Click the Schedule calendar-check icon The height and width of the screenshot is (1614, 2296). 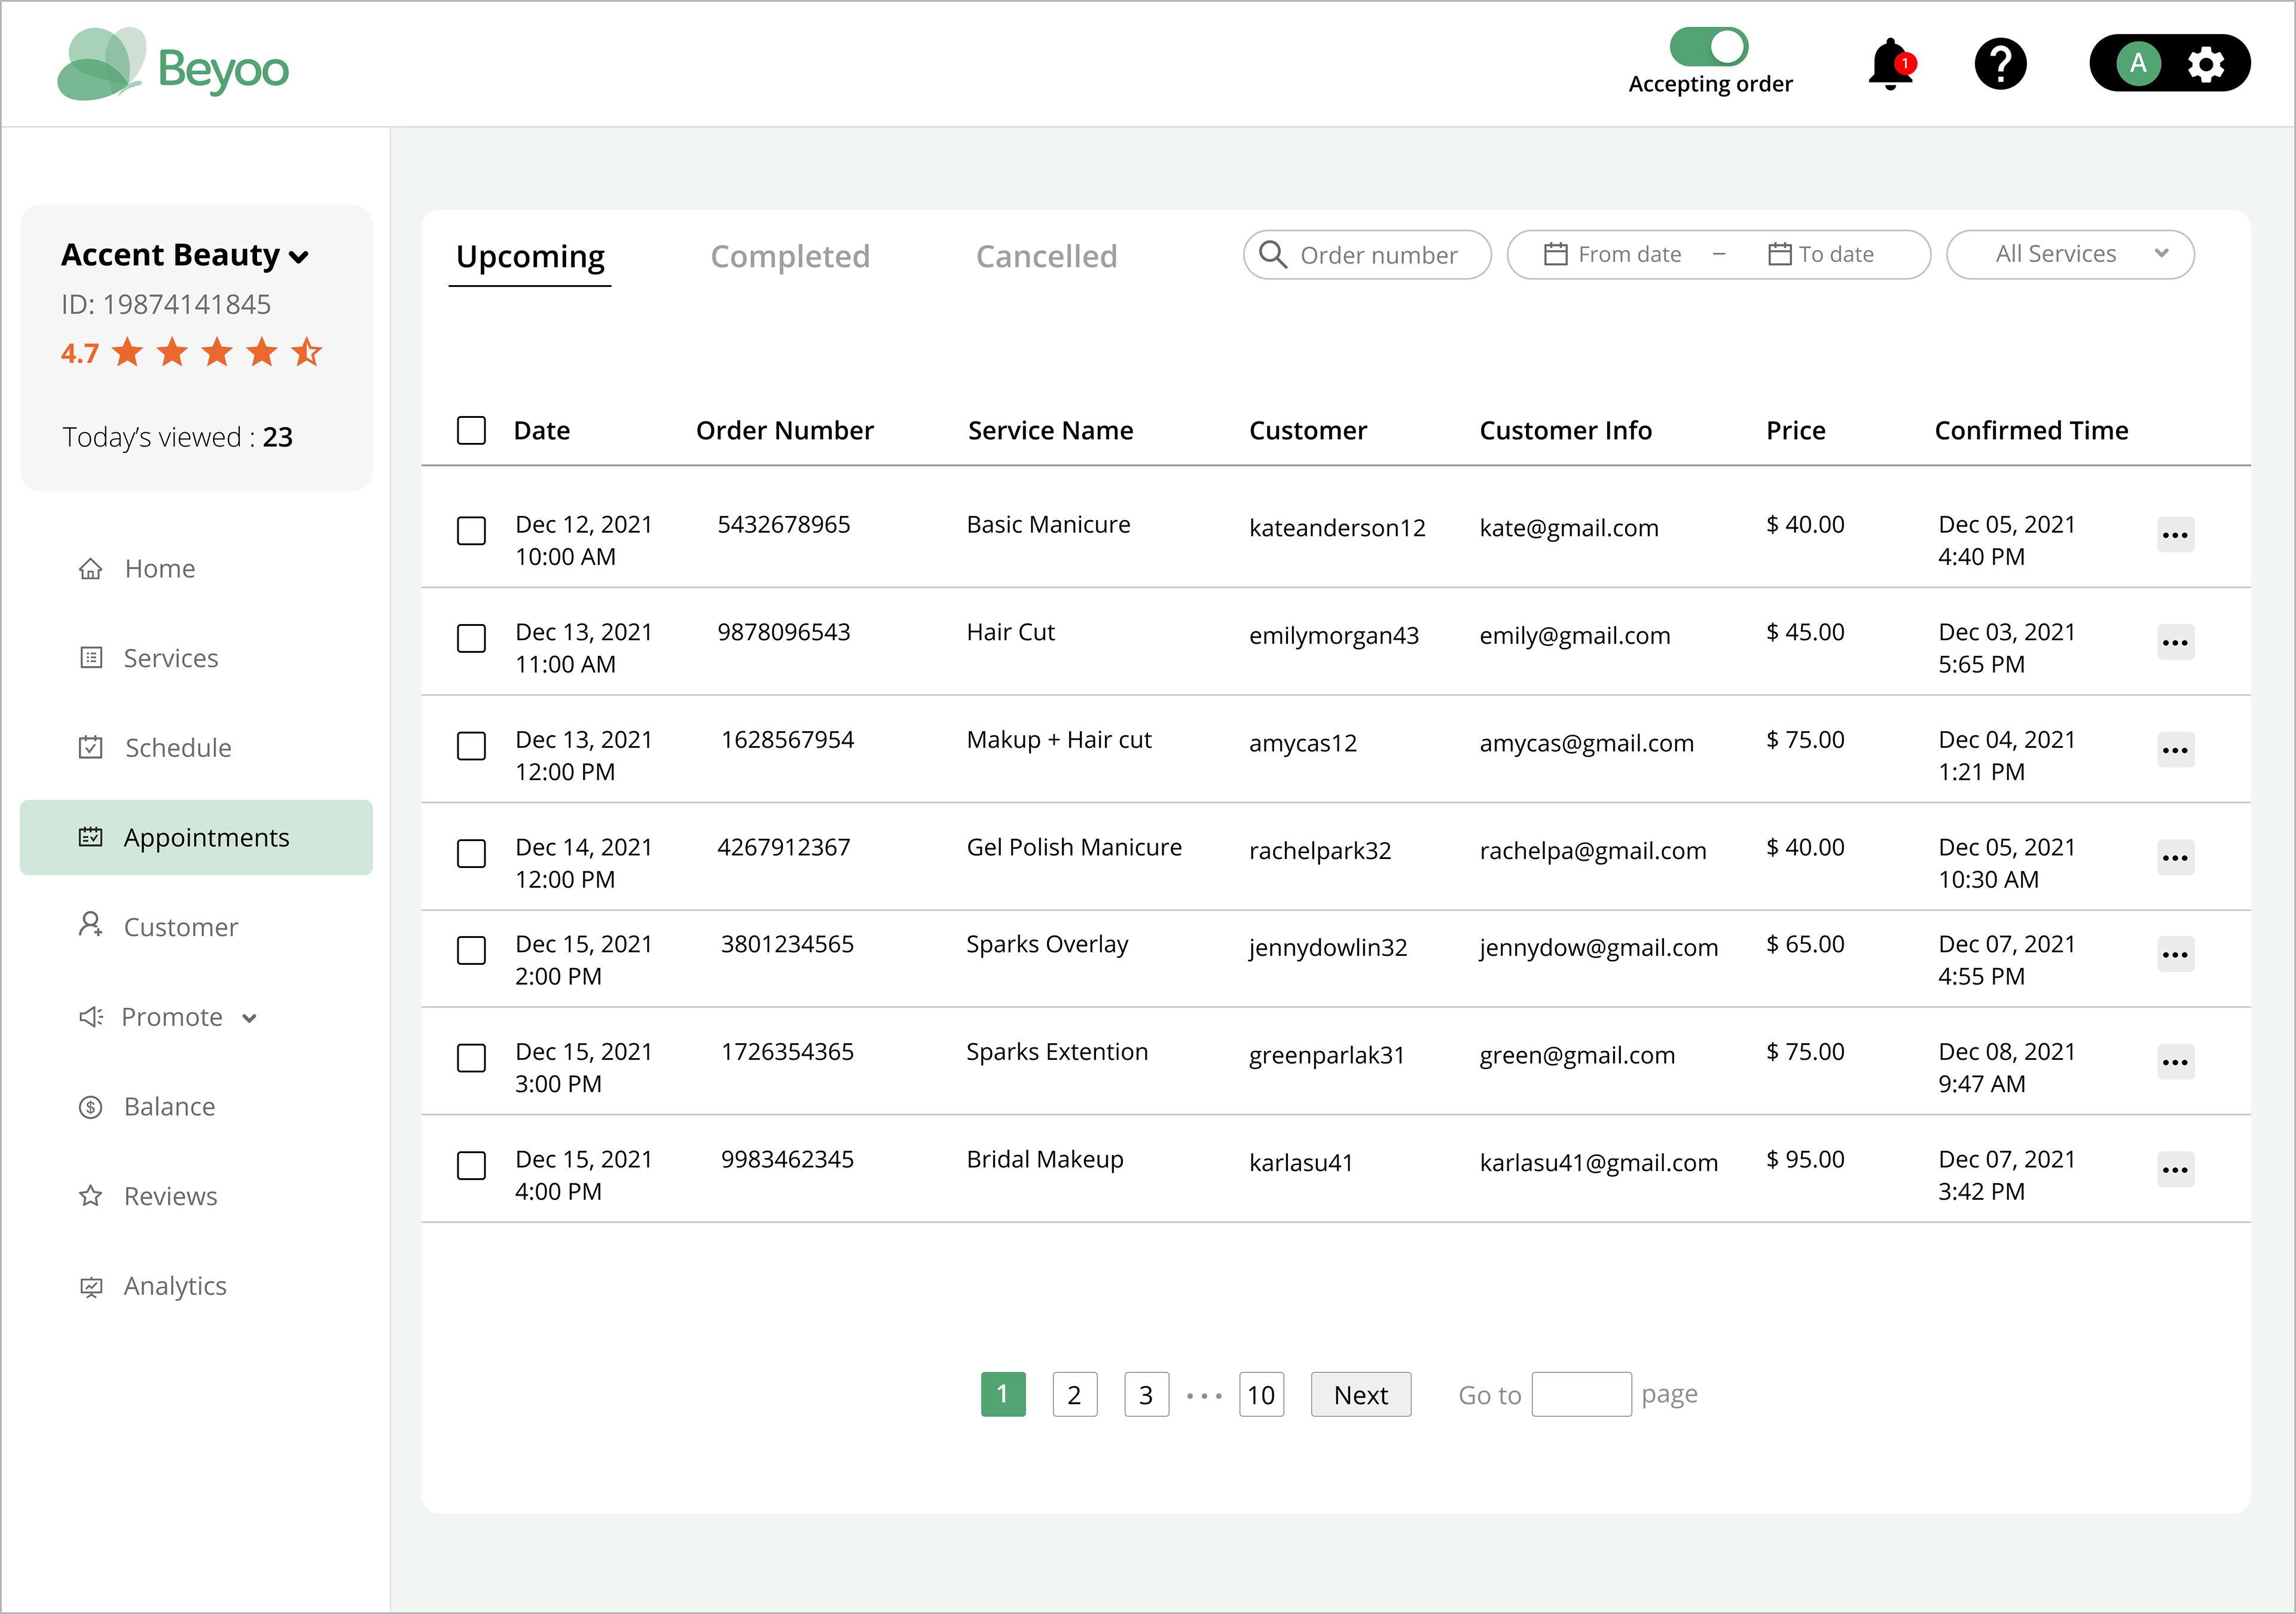pyautogui.click(x=91, y=747)
